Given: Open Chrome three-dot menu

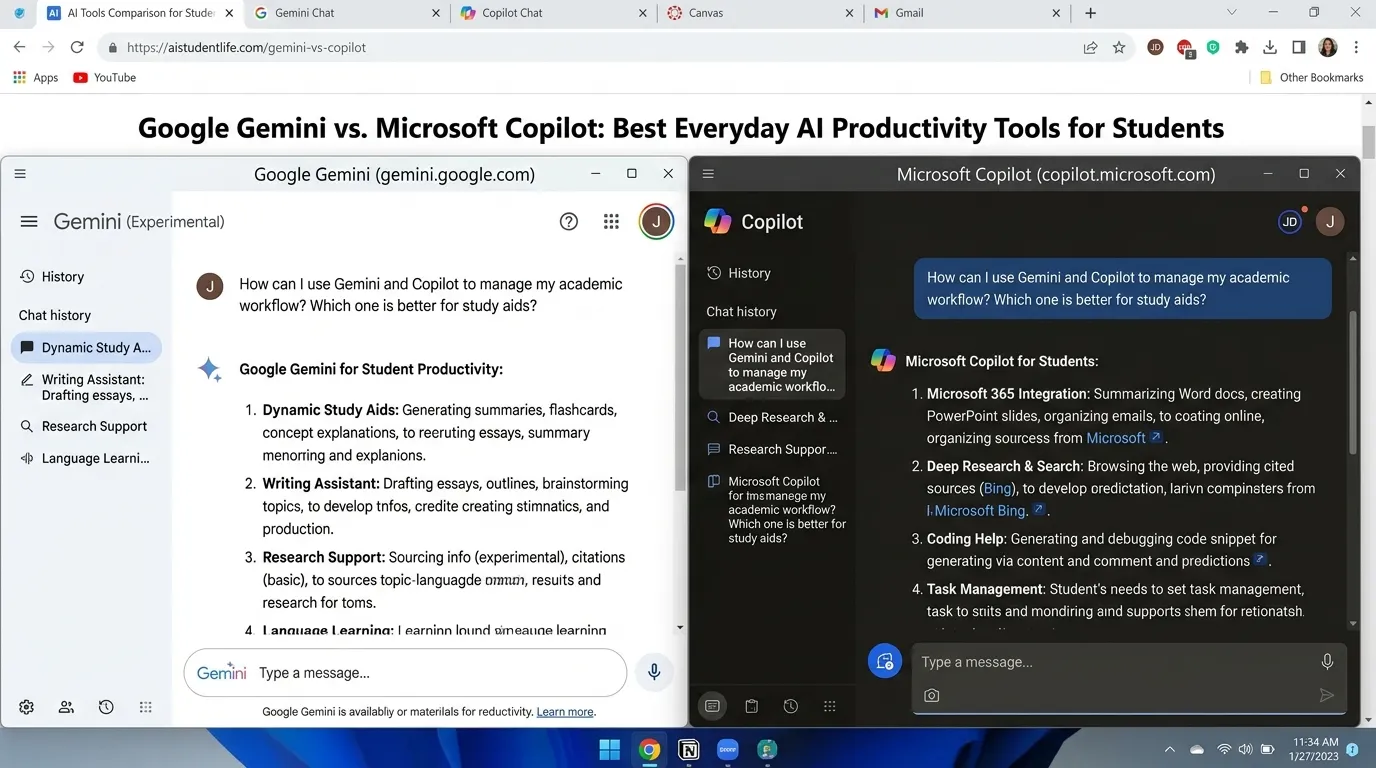Looking at the screenshot, I should [x=1356, y=47].
